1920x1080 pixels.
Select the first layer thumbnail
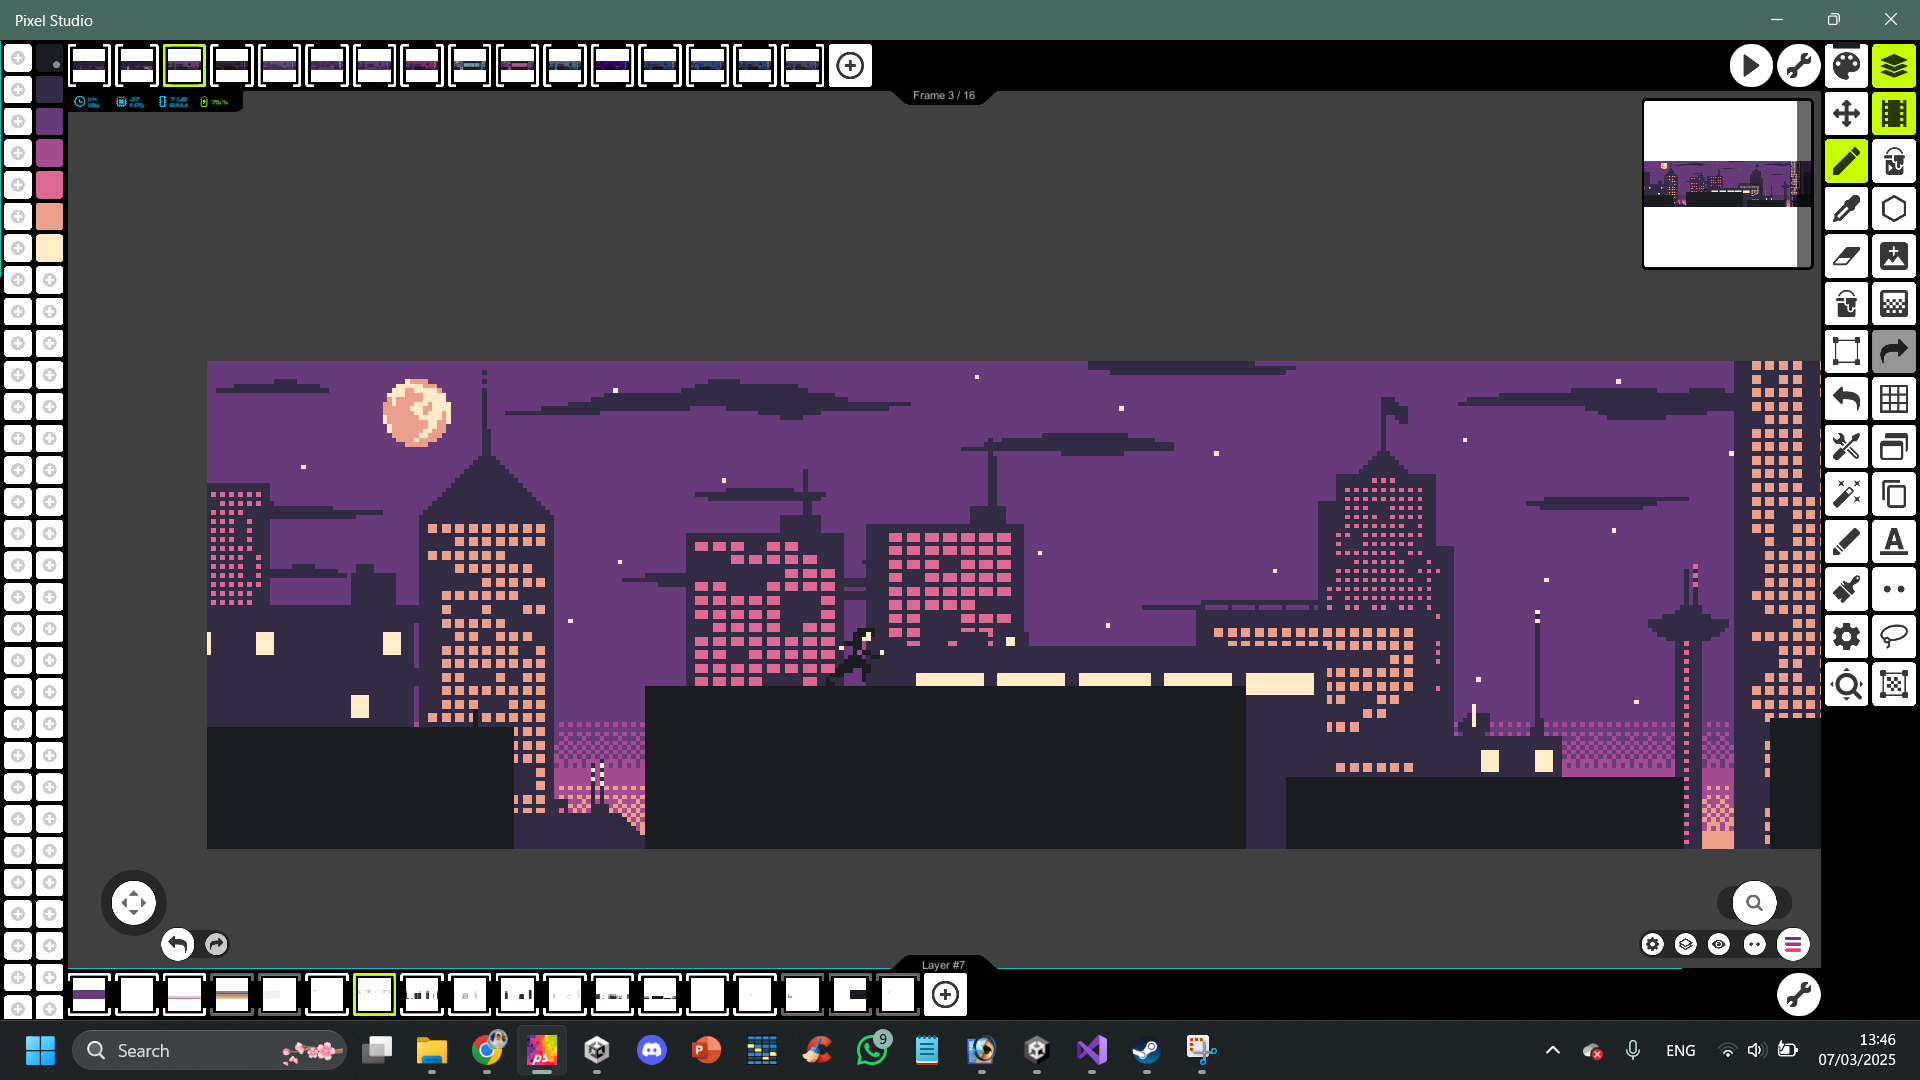tap(89, 994)
